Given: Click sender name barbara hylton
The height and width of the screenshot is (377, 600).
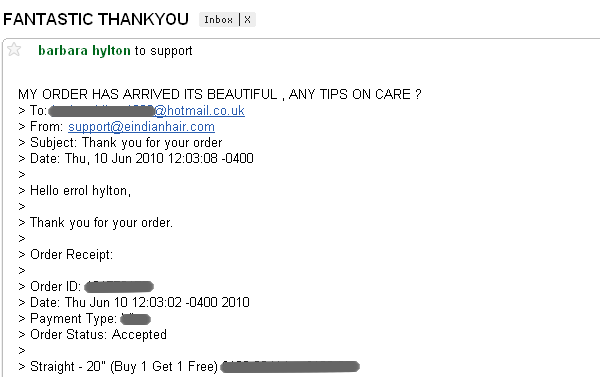Looking at the screenshot, I should tap(84, 51).
